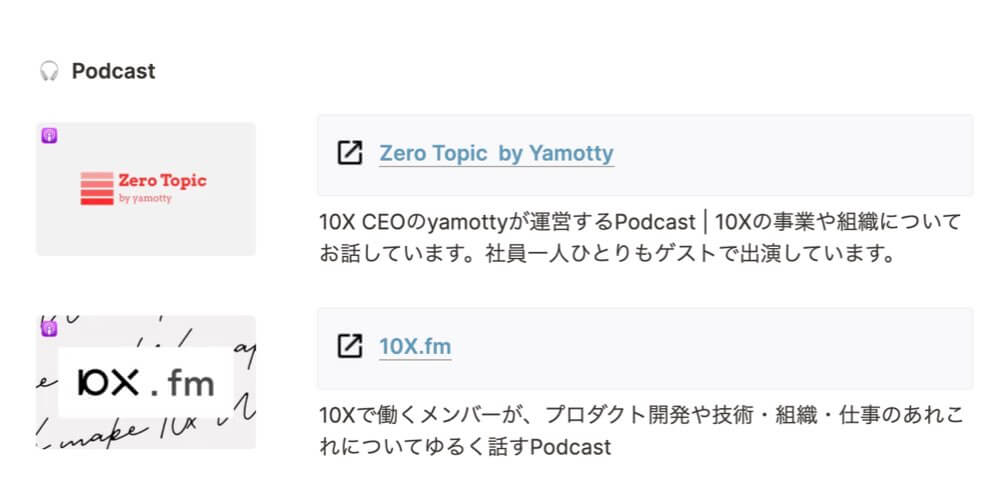The image size is (1000, 500).
Task: Click the purple podcast badge on Zero Topic thumbnail
Action: pos(50,135)
